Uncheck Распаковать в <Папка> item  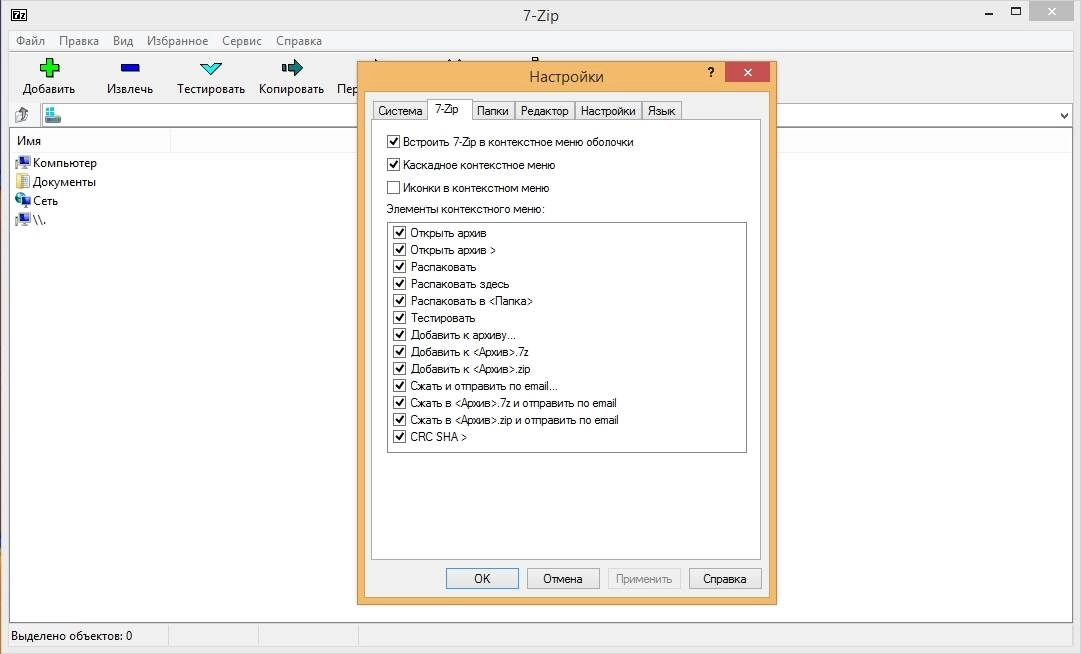point(399,300)
